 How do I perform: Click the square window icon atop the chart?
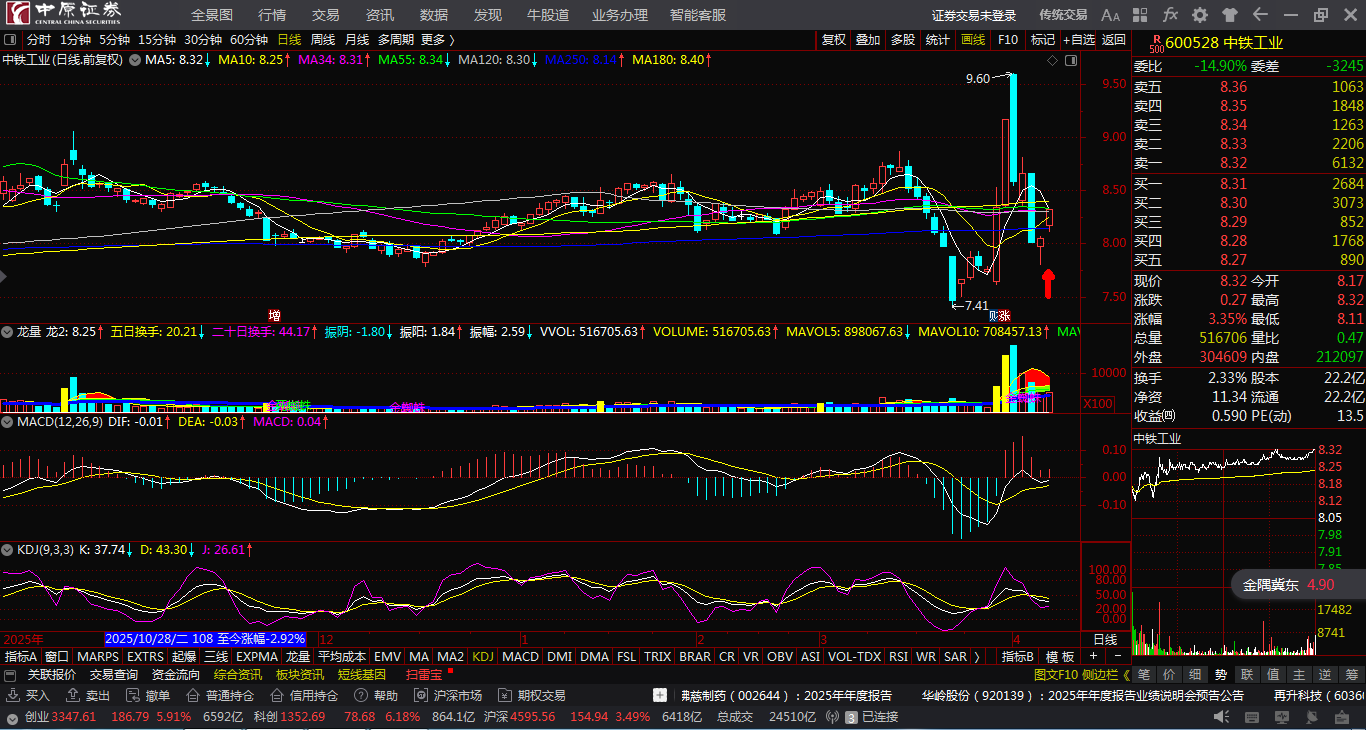[1071, 60]
